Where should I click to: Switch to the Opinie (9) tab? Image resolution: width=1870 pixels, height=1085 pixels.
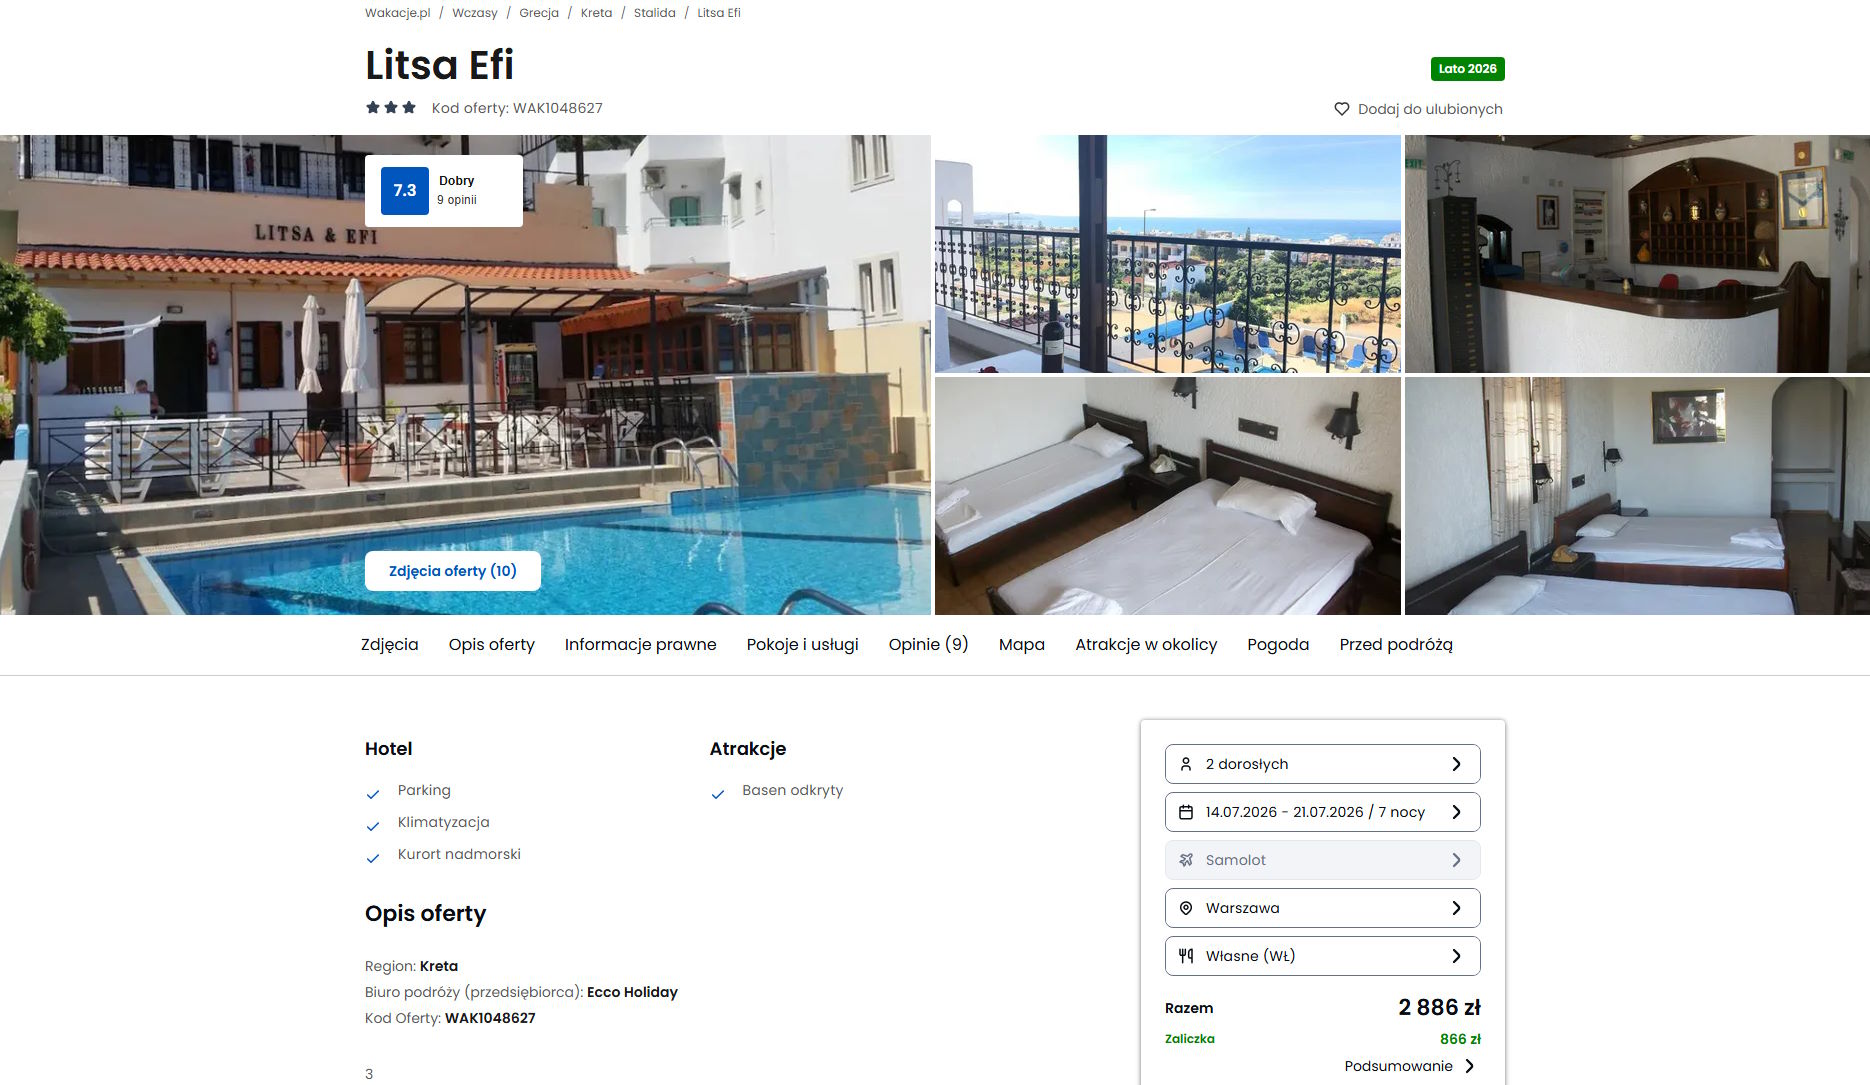pos(928,645)
